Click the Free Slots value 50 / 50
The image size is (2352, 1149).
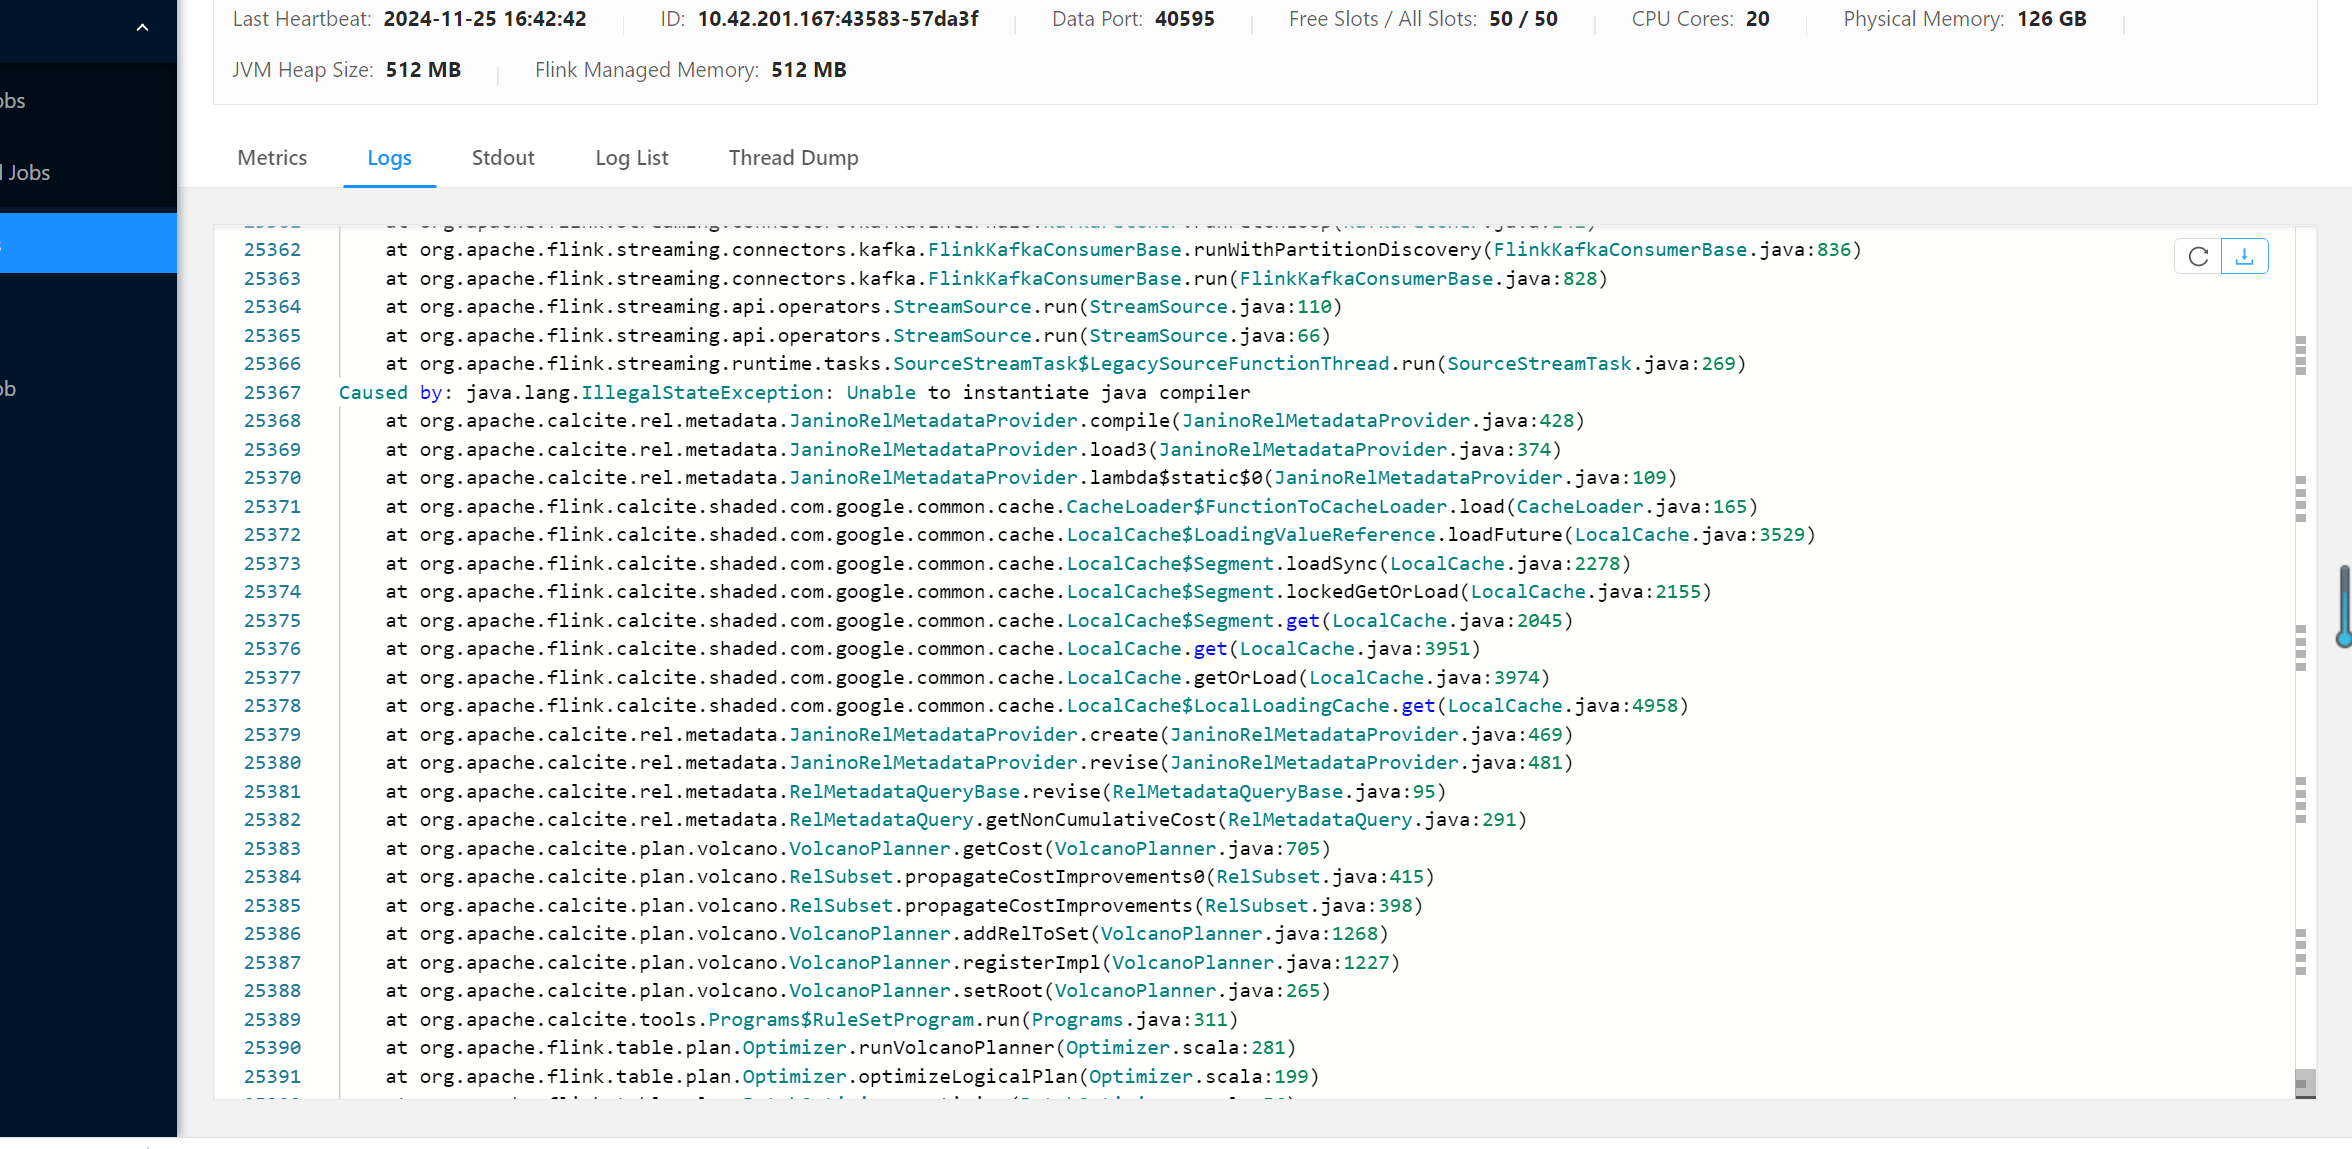click(x=1523, y=19)
